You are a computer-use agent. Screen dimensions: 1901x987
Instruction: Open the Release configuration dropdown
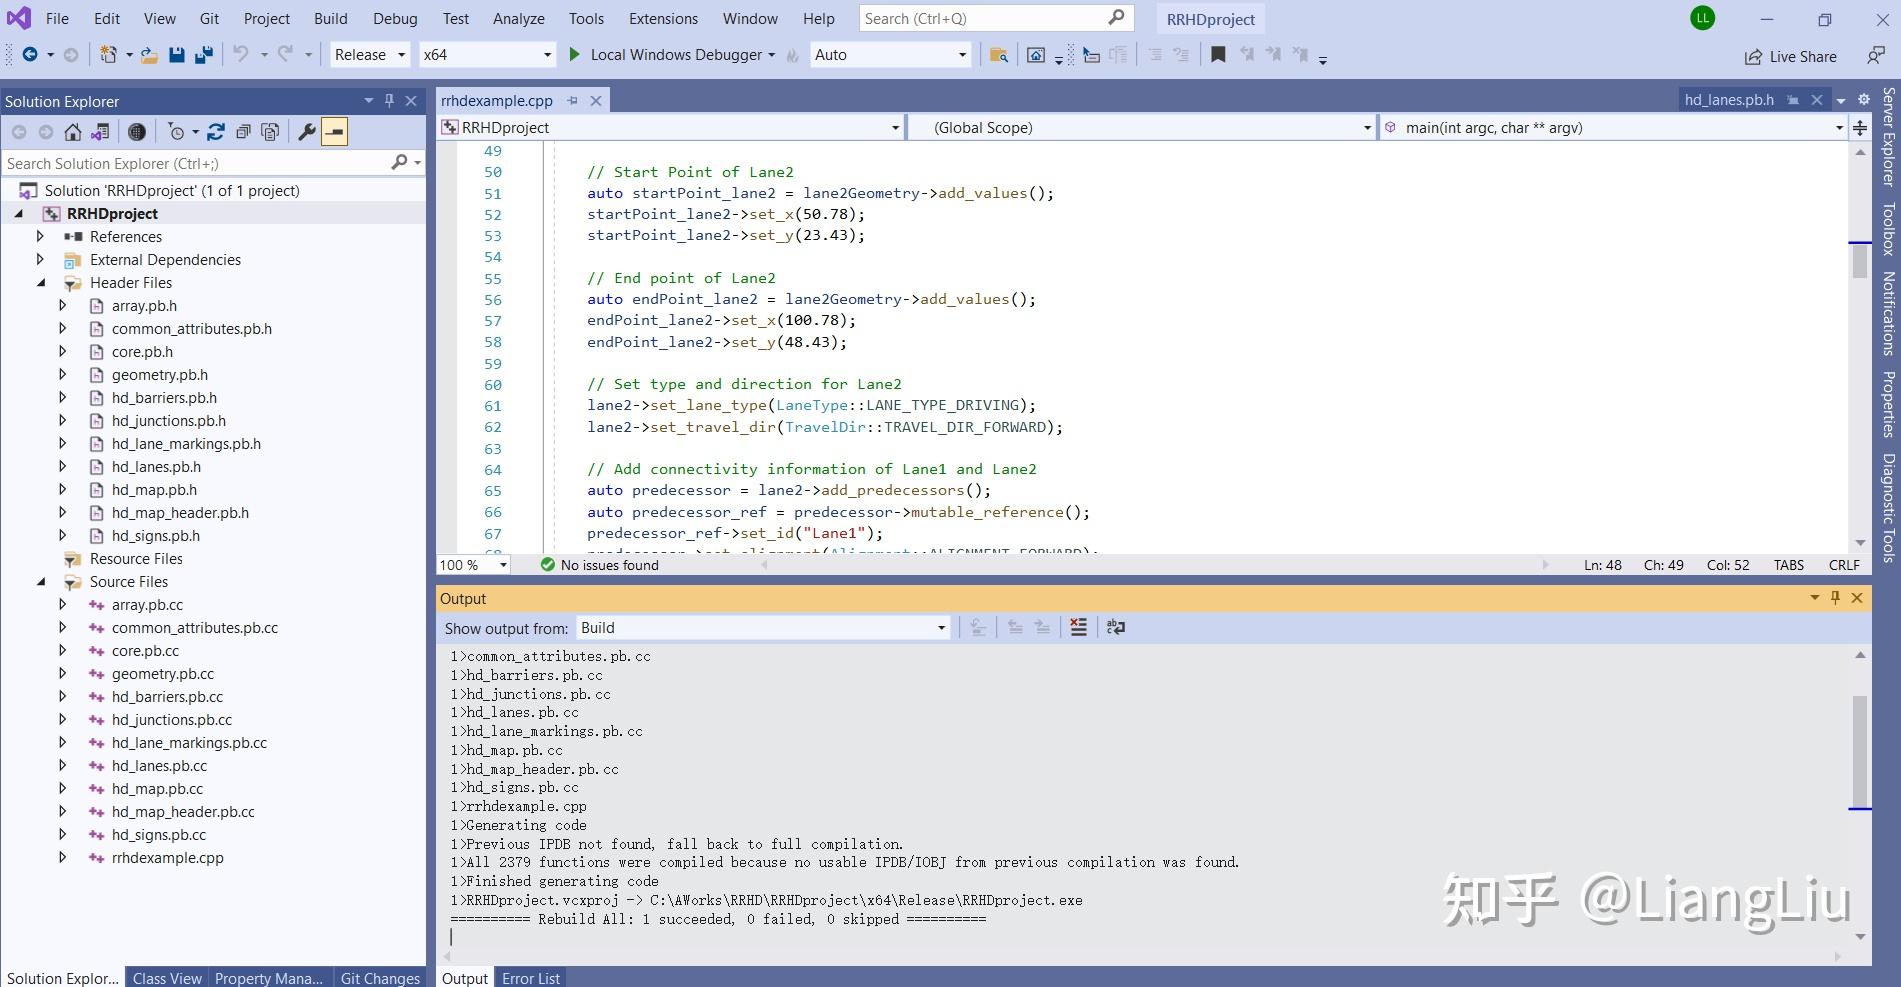tap(369, 55)
